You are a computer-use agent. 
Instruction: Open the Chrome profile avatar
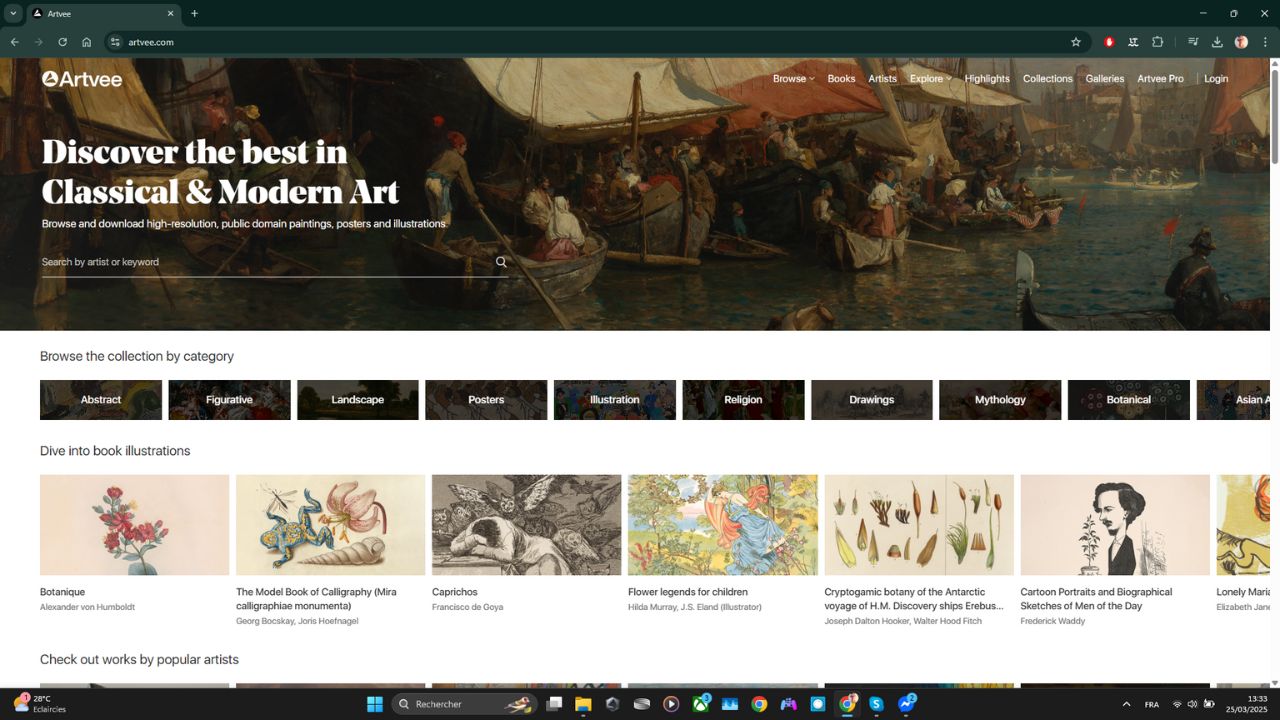pyautogui.click(x=1240, y=42)
